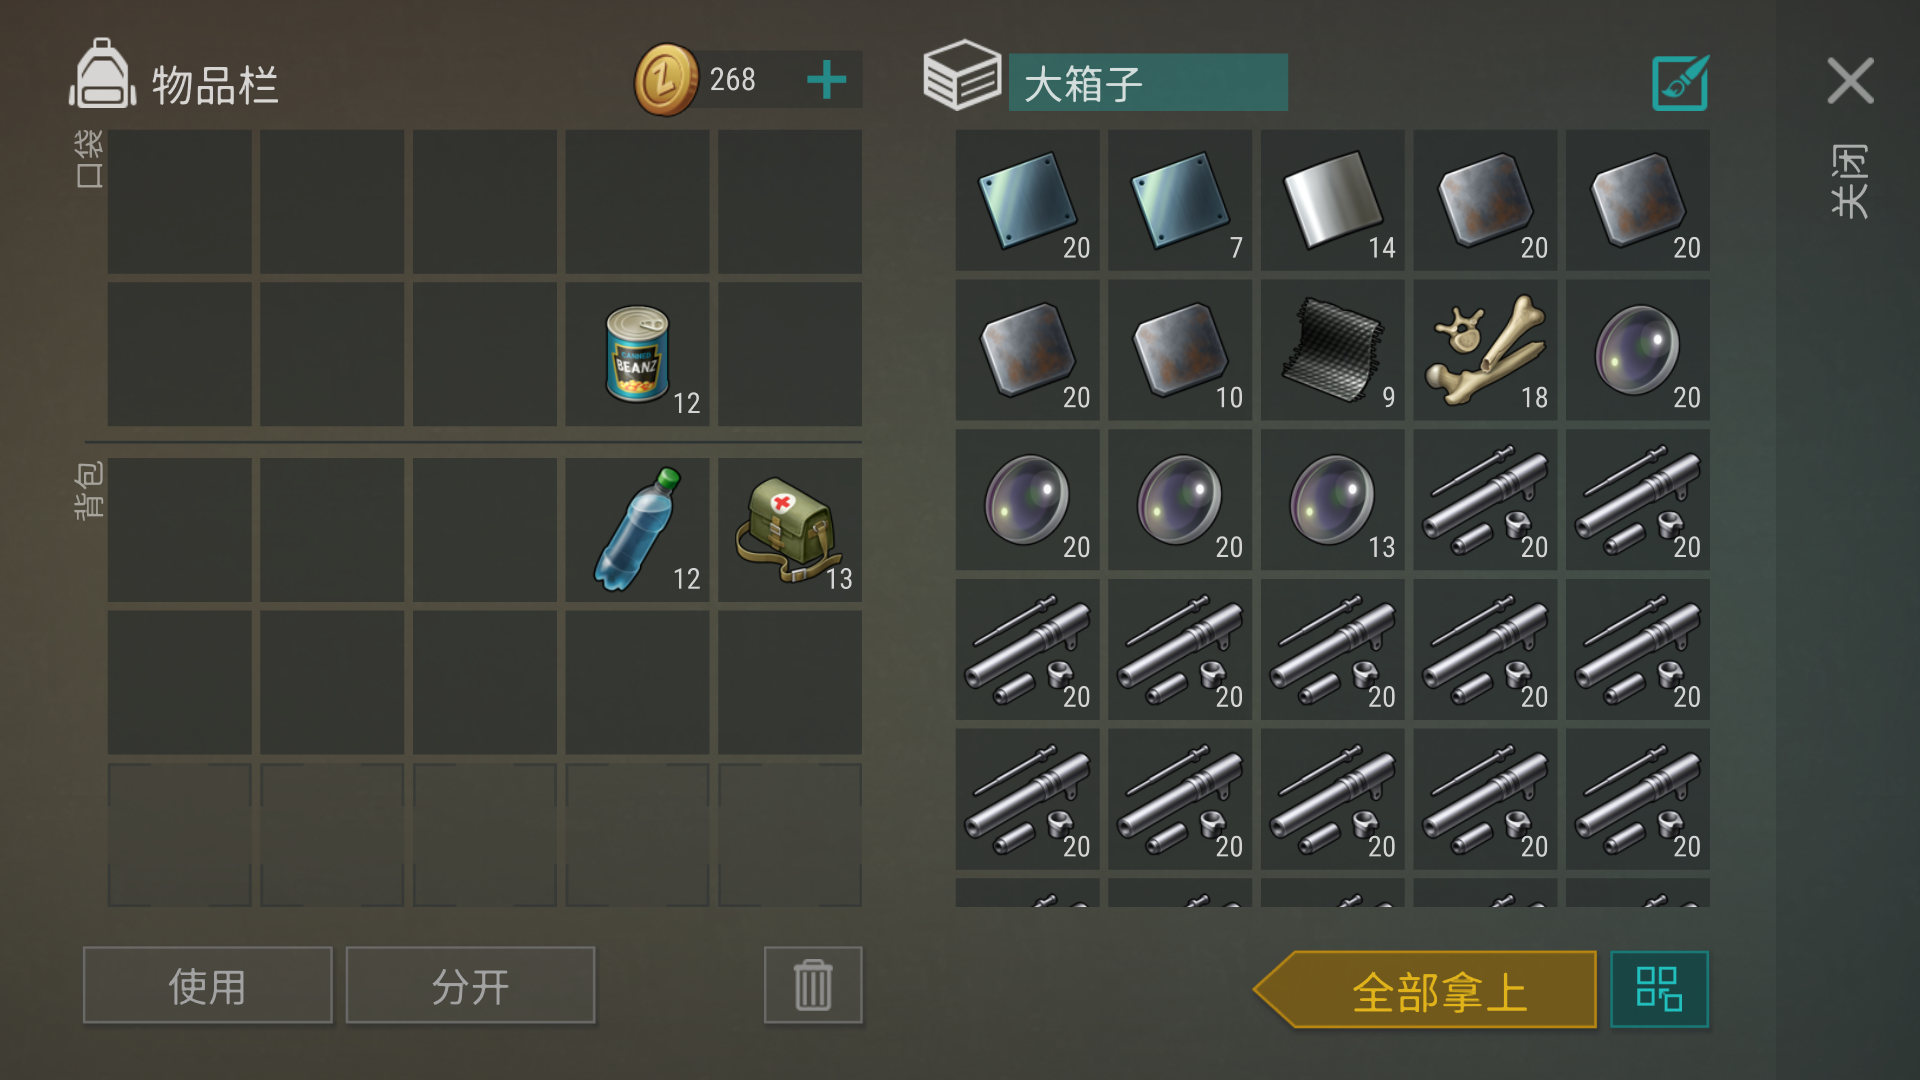Select the glass pane stack of 7
The height and width of the screenshot is (1080, 1920).
(x=1180, y=200)
